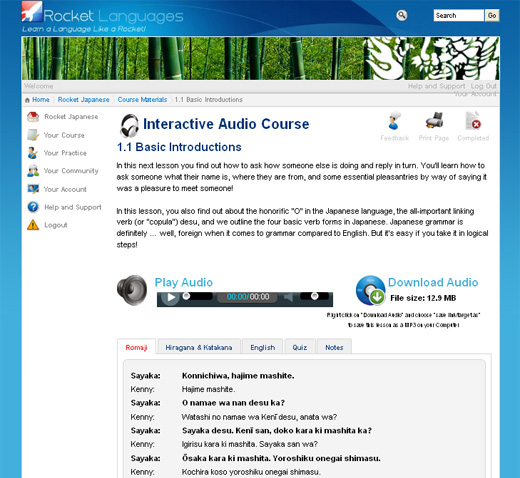Click the headphones icon beside Interactive Audio Course
The width and height of the screenshot is (520, 478).
pos(129,126)
